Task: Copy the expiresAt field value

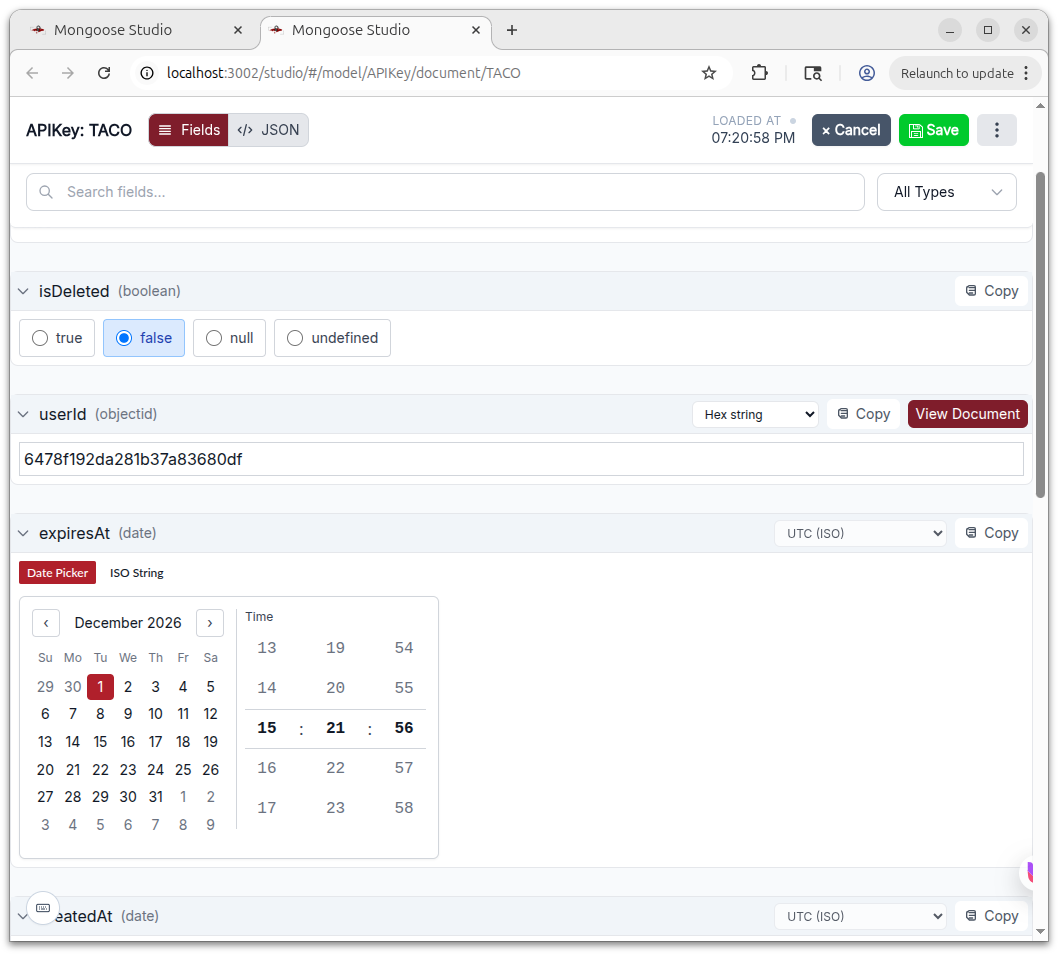Action: [991, 533]
